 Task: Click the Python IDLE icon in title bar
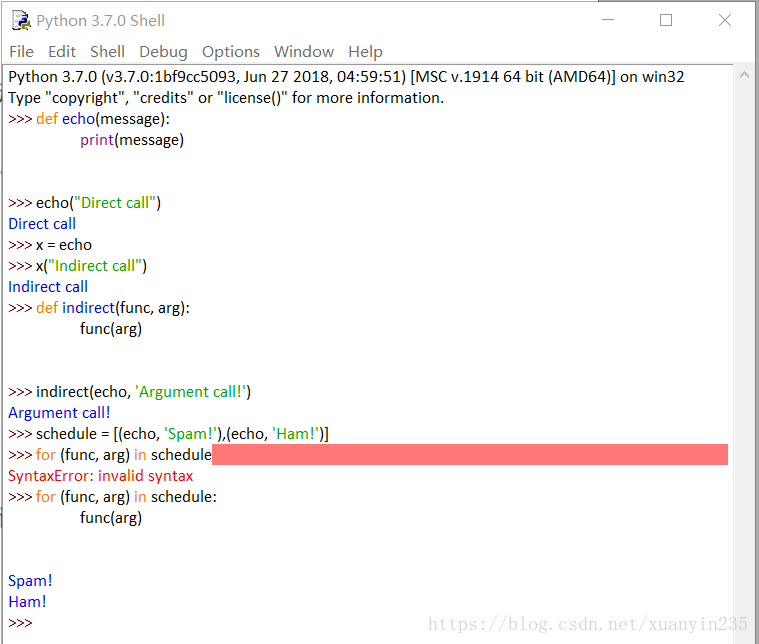[x=21, y=21]
